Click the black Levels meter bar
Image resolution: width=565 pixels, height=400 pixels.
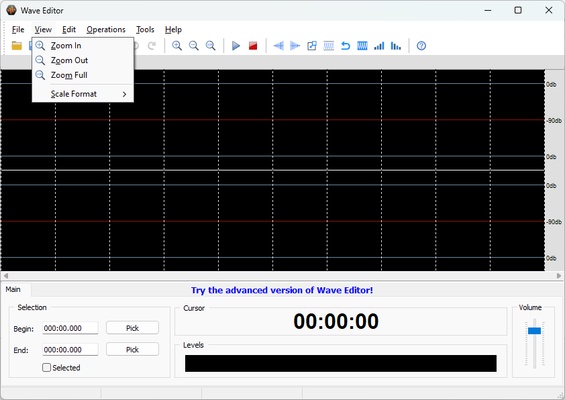[341, 363]
